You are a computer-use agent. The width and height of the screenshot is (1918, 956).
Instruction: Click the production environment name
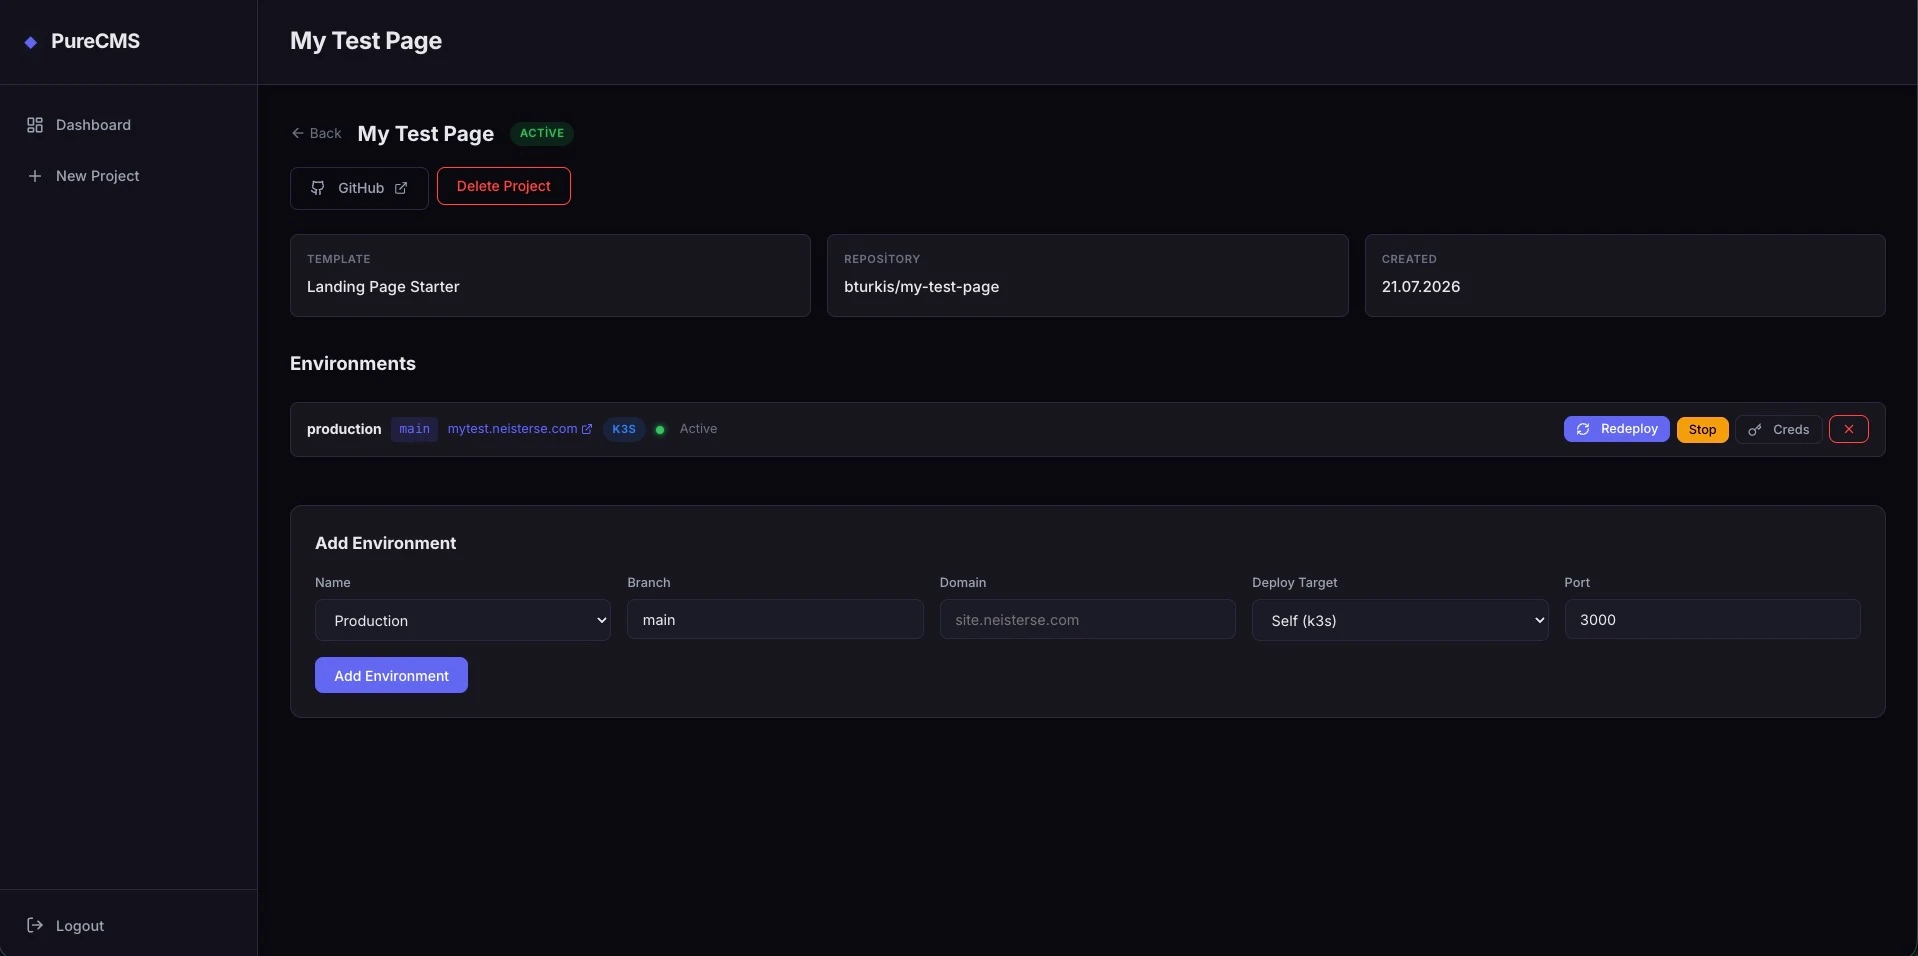(344, 429)
